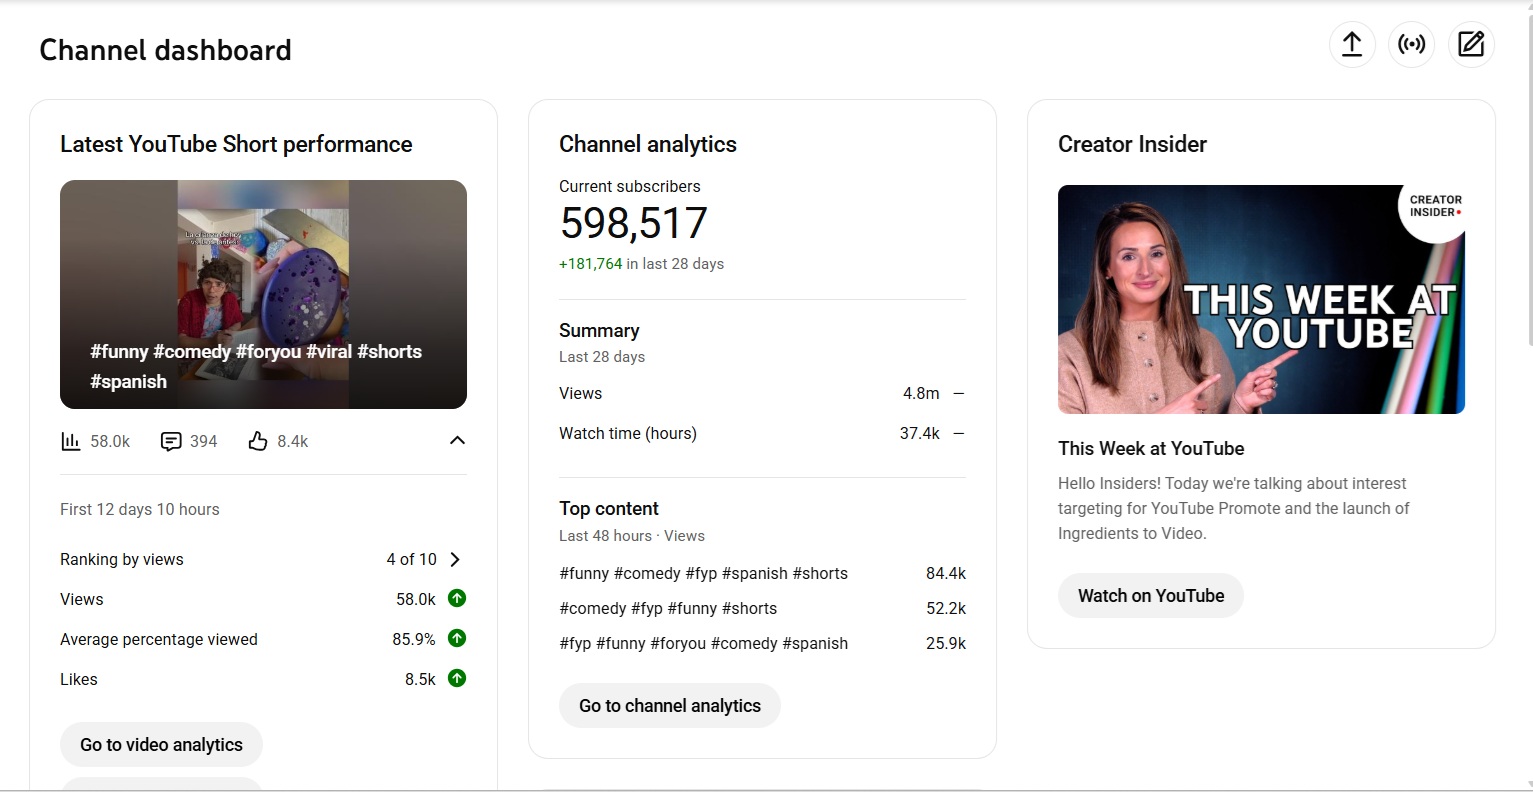Open Ranking by views chevron arrow
This screenshot has height=792, width=1533.
(455, 560)
